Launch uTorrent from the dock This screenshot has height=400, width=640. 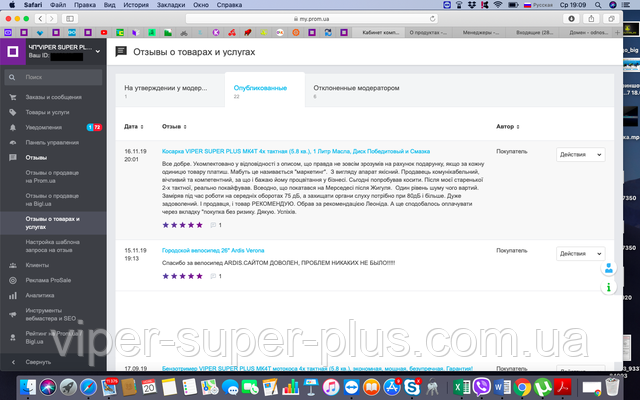click(x=542, y=387)
